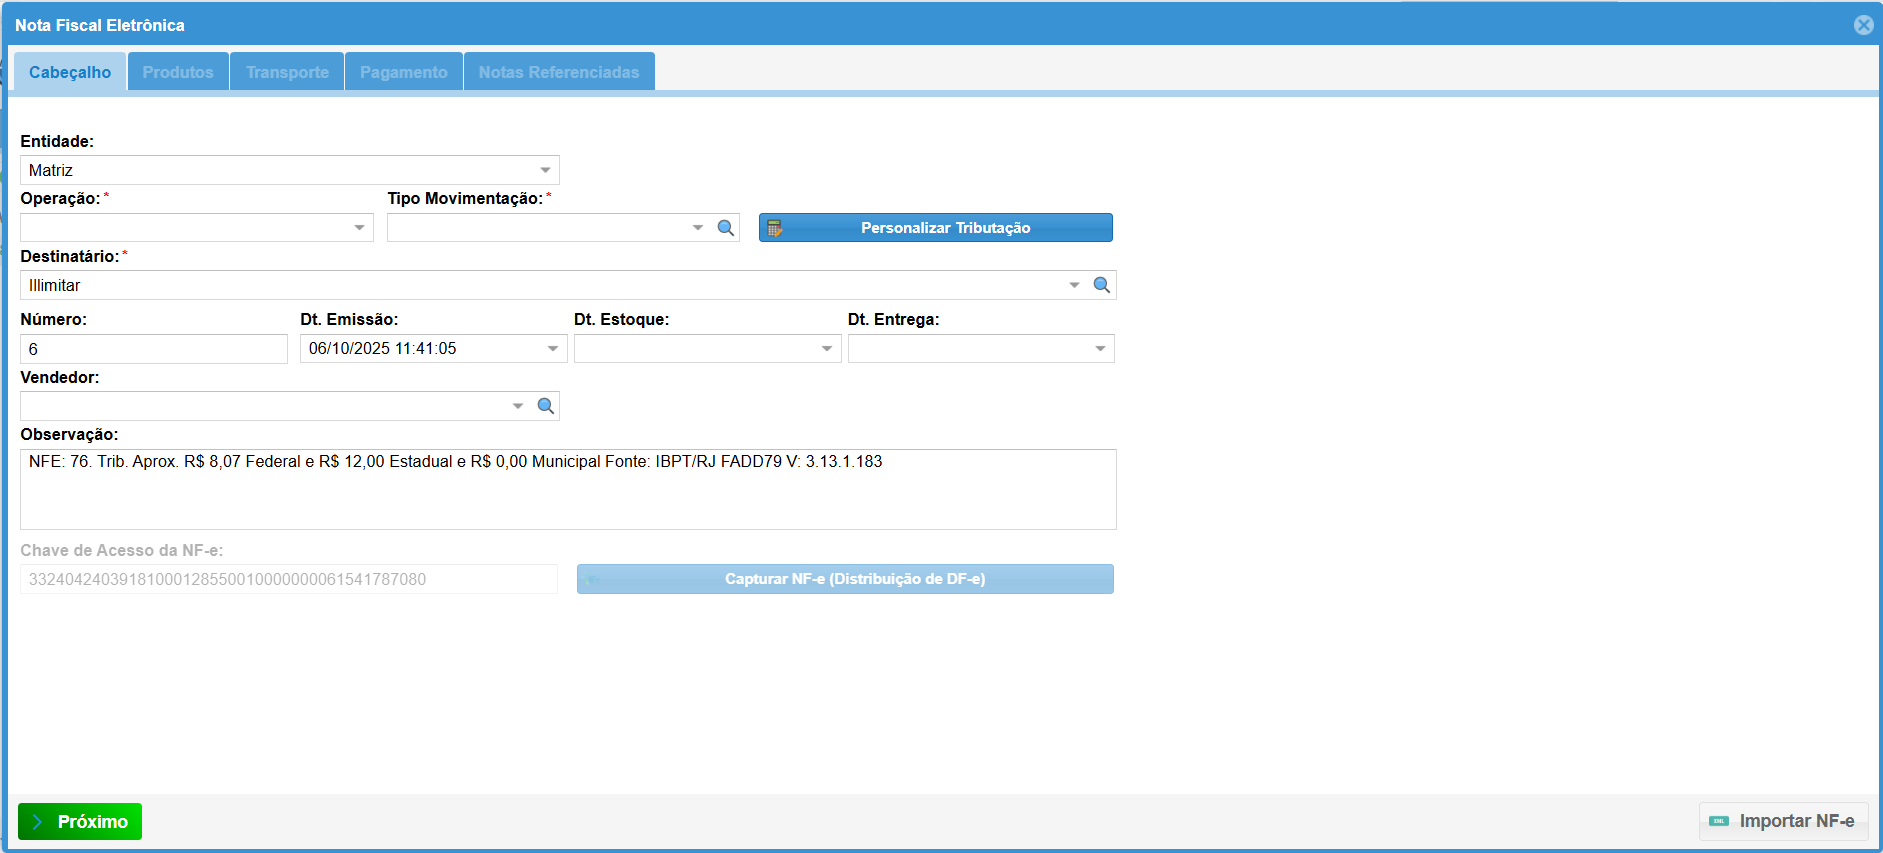The image size is (1883, 853).
Task: Open the Operação dropdown list
Action: click(x=359, y=228)
